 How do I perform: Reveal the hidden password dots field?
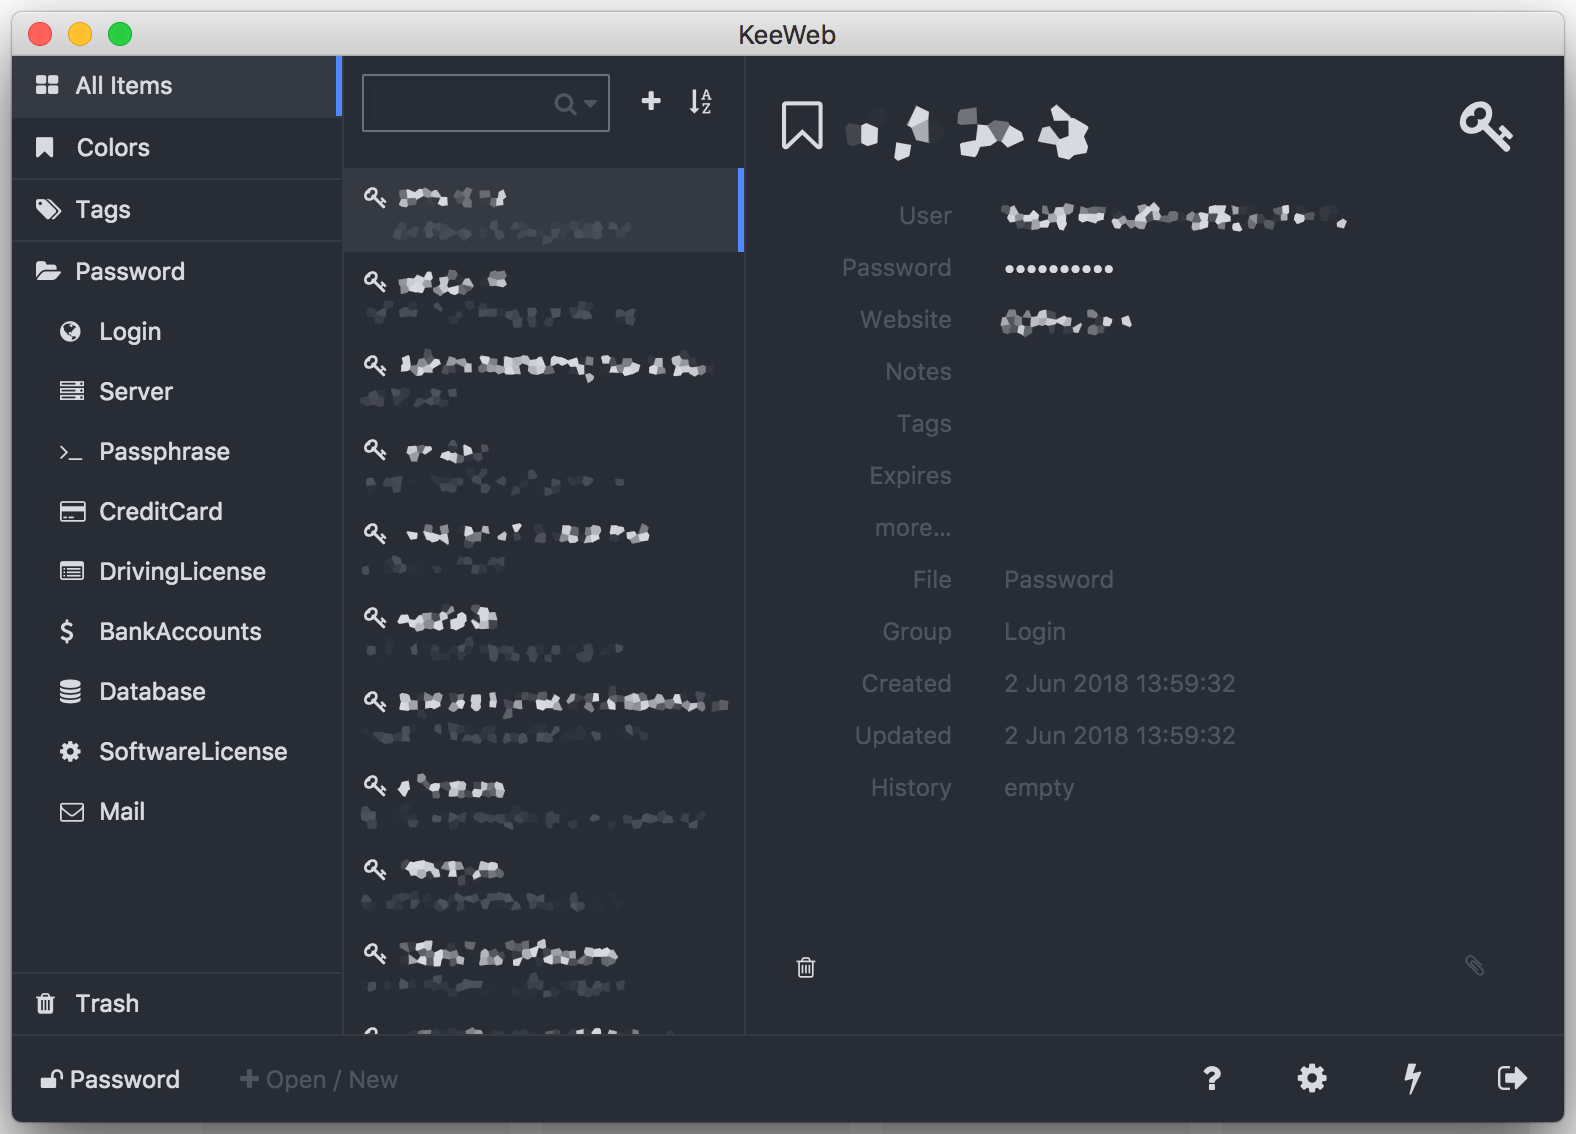(1058, 268)
